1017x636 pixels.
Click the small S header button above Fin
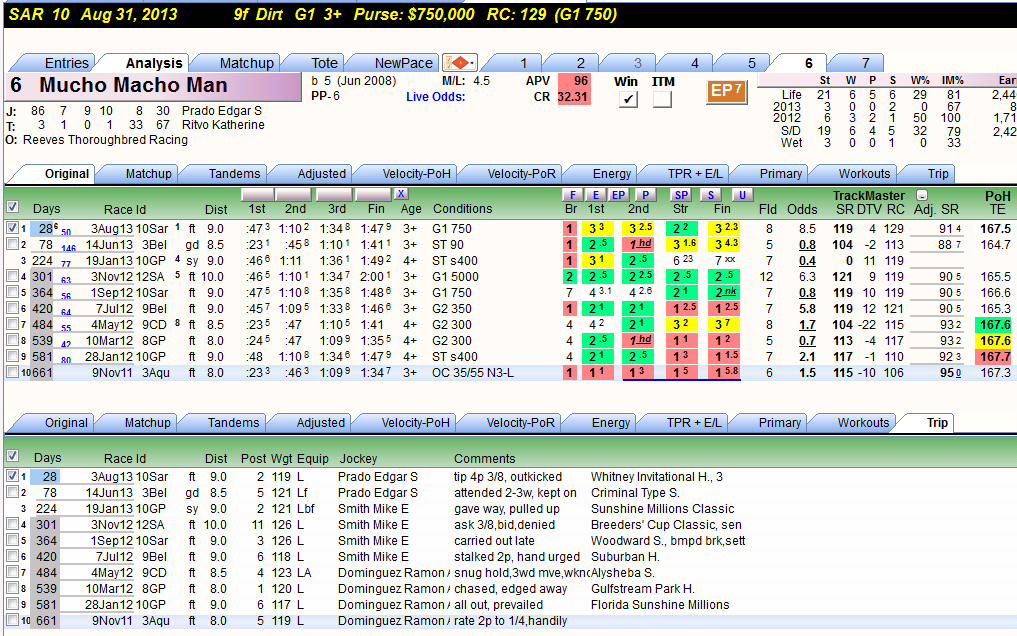711,195
